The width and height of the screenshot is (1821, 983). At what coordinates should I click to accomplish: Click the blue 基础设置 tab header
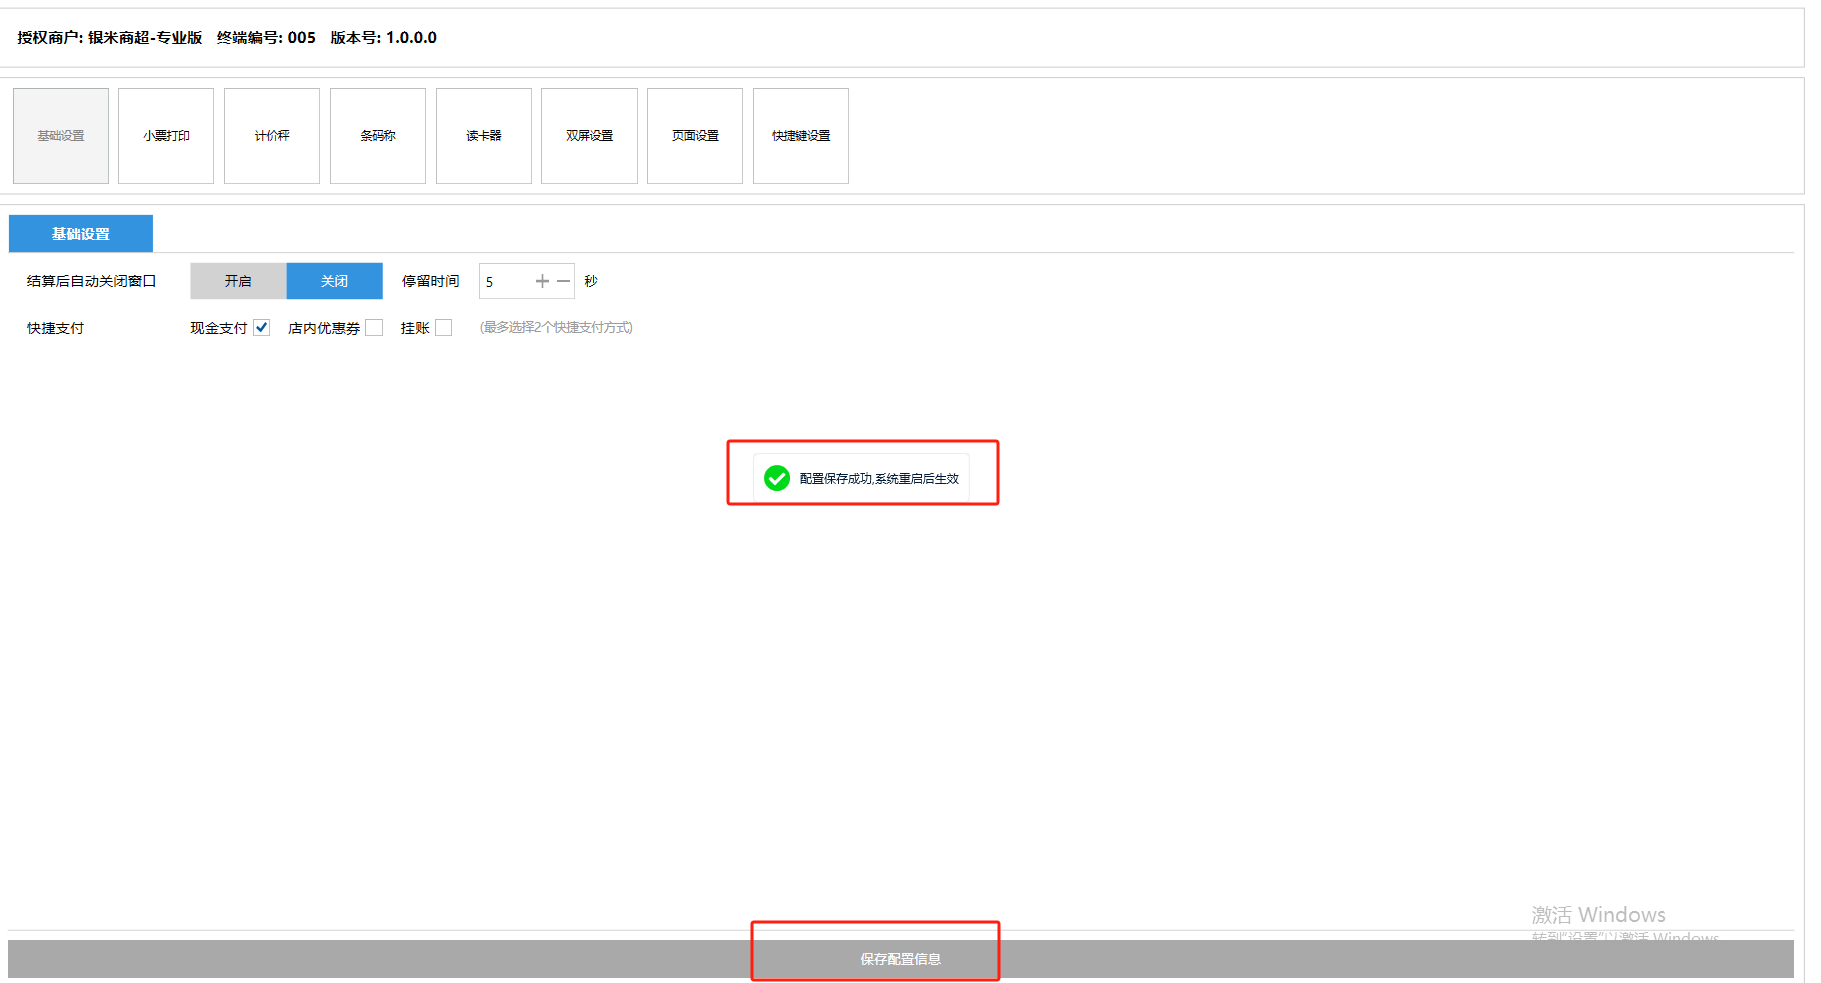click(x=81, y=234)
